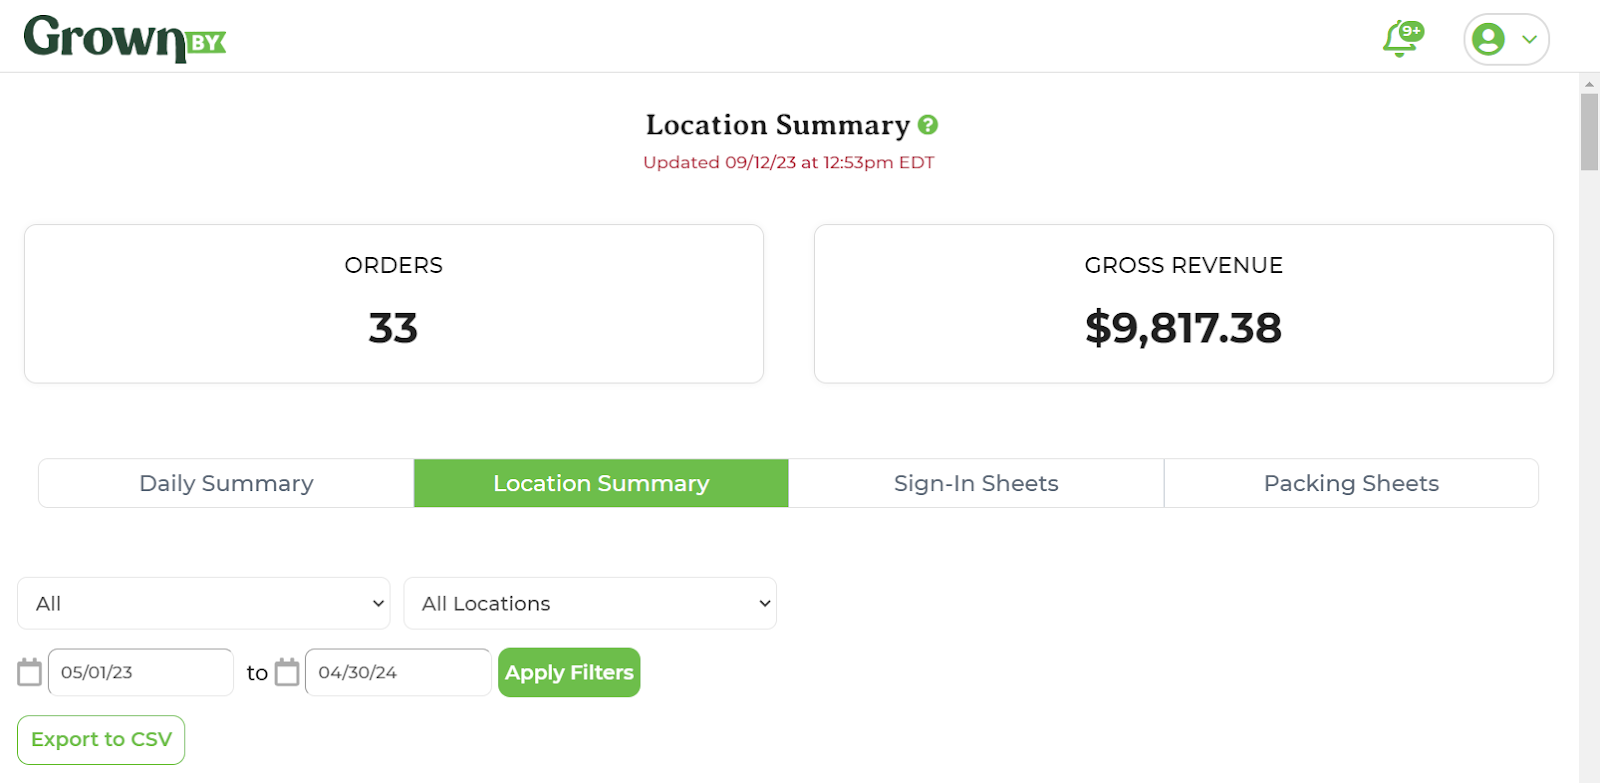This screenshot has width=1600, height=783.
Task: Open the 'All Locations' dropdown
Action: (x=590, y=603)
